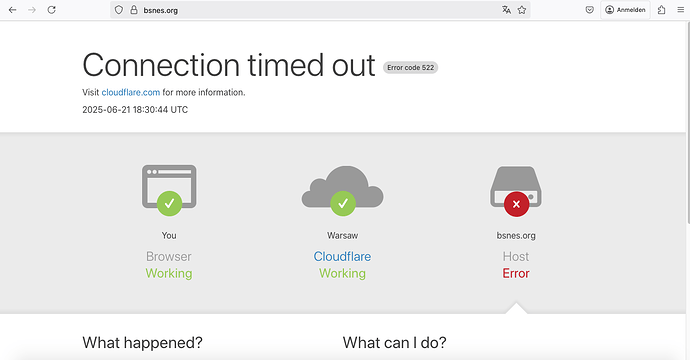Save page to Pocket

coord(590,10)
